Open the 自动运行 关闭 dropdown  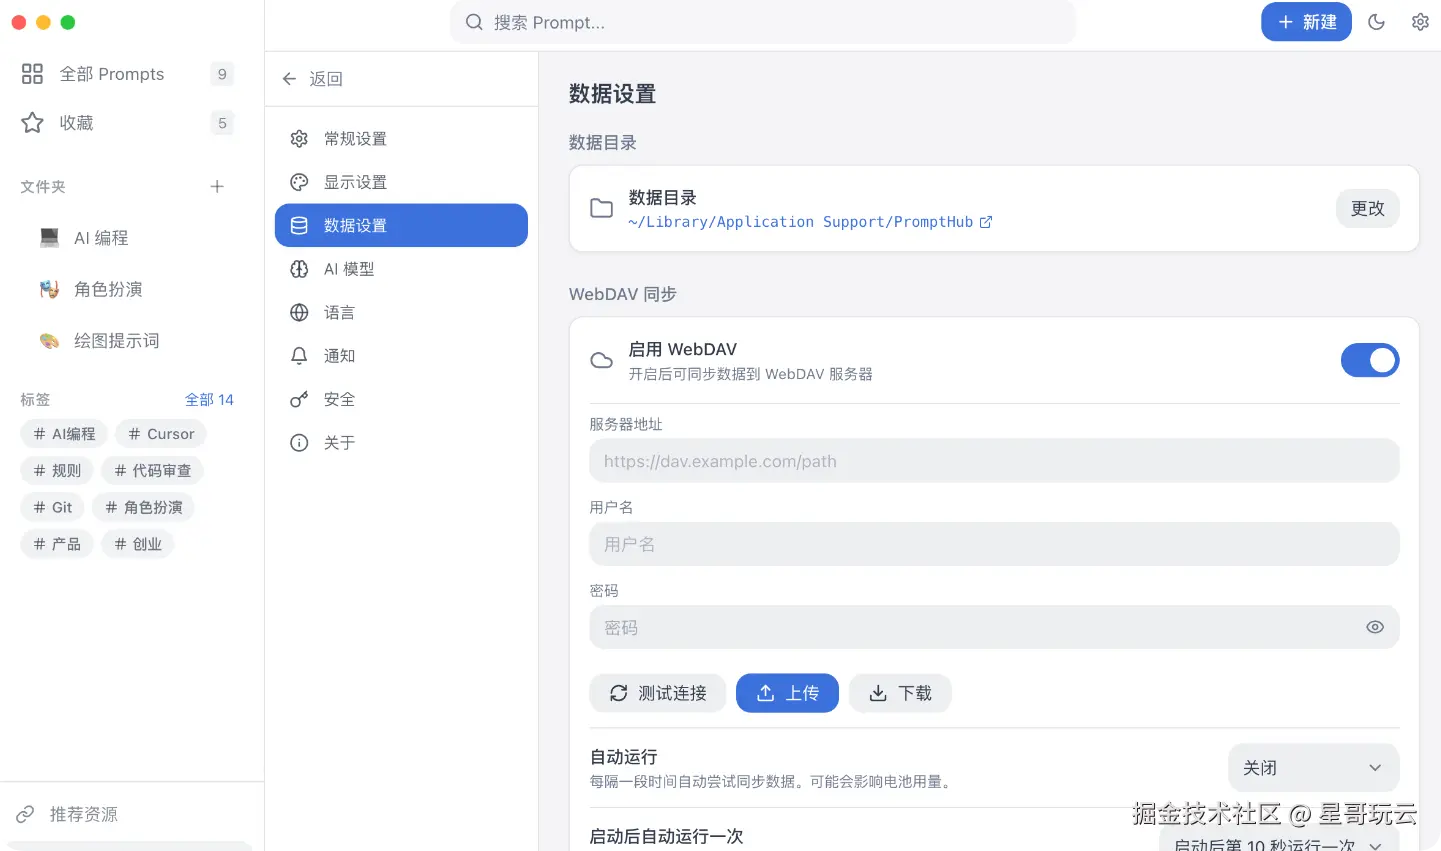pyautogui.click(x=1313, y=768)
